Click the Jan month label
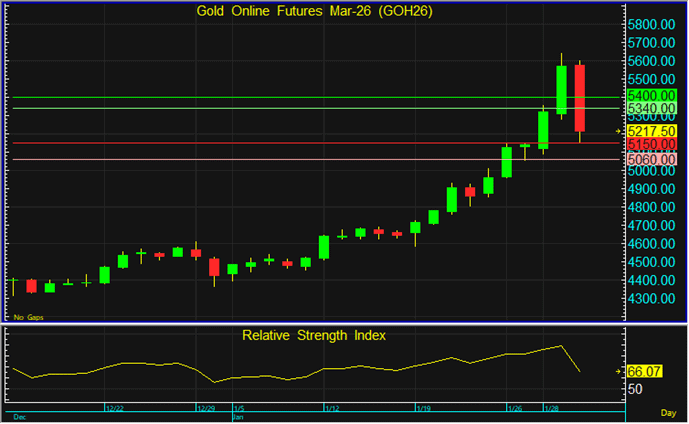This screenshot has height=424, width=689. (238, 417)
